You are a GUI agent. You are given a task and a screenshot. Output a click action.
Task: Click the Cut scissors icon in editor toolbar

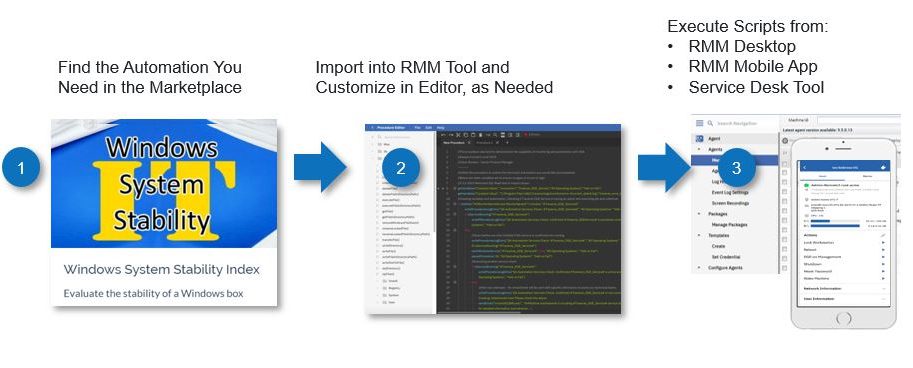458,135
